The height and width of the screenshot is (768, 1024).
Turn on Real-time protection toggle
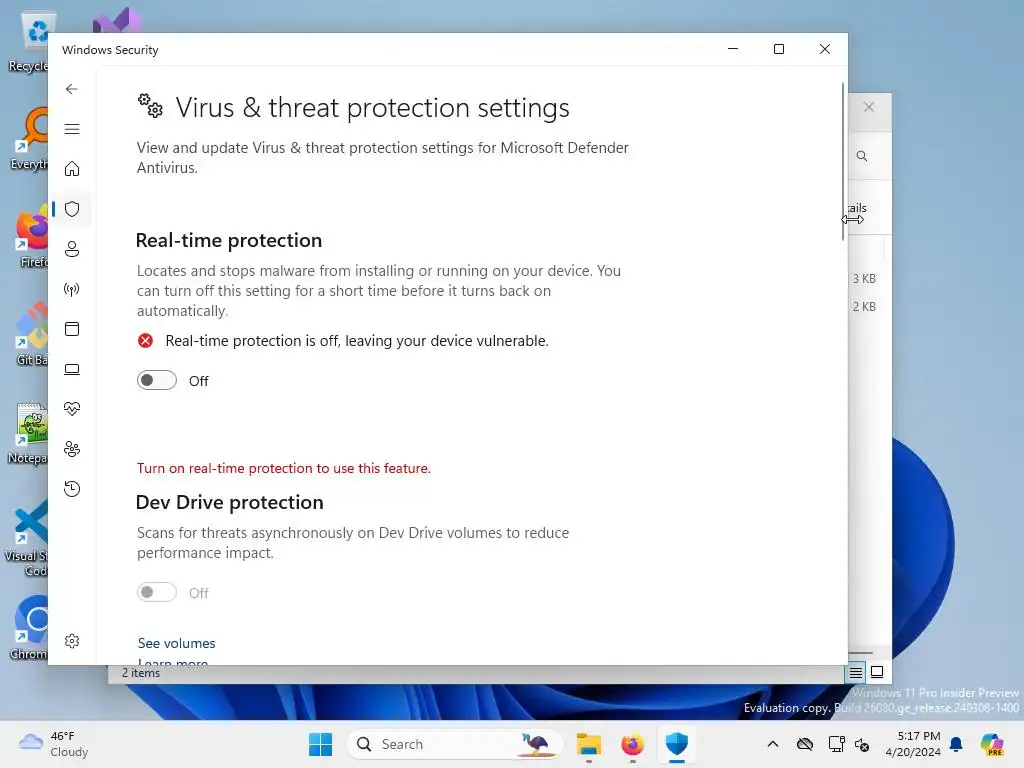pos(157,380)
